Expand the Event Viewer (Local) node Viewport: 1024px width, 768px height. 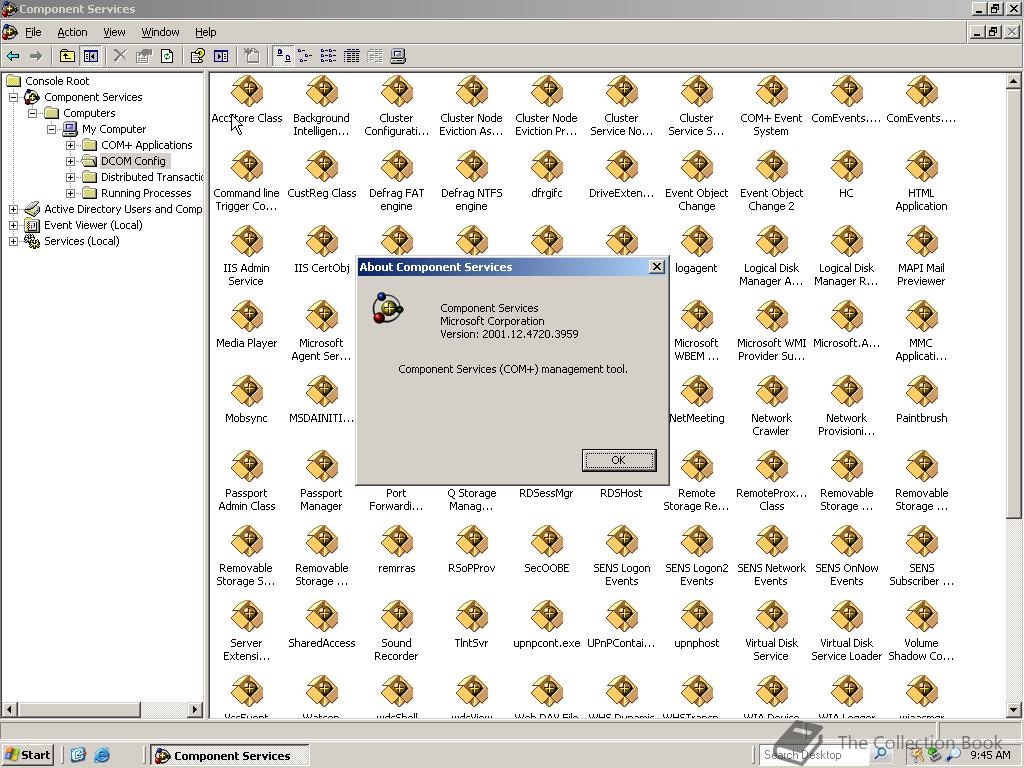(13, 225)
